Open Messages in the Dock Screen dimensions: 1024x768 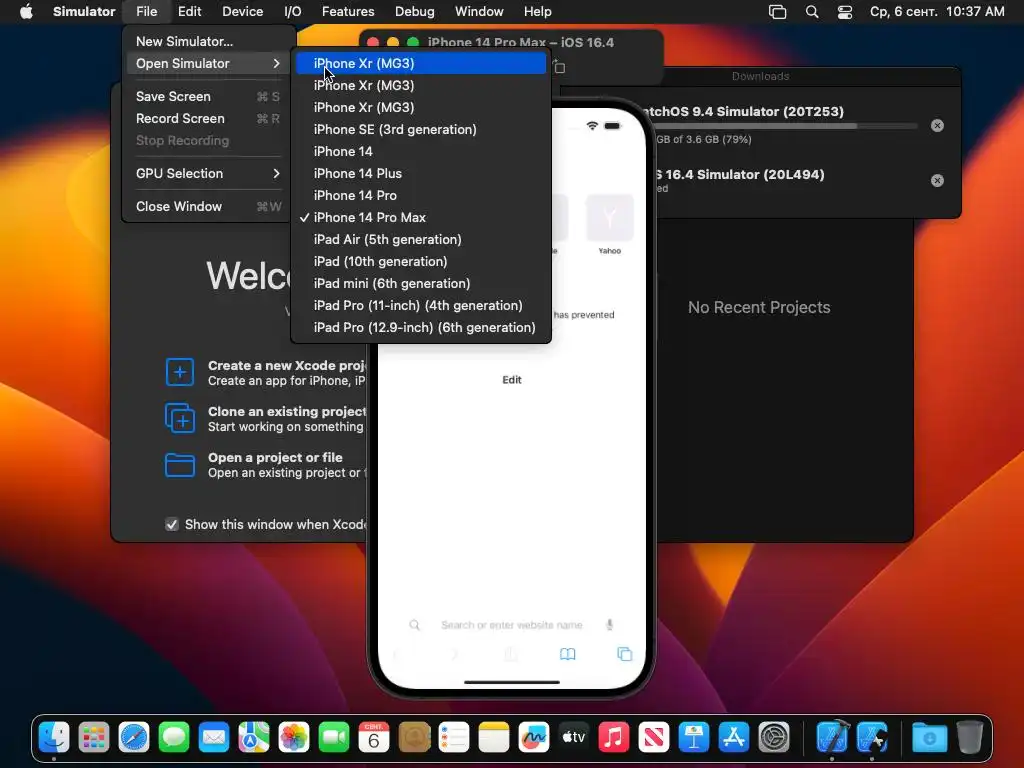174,738
